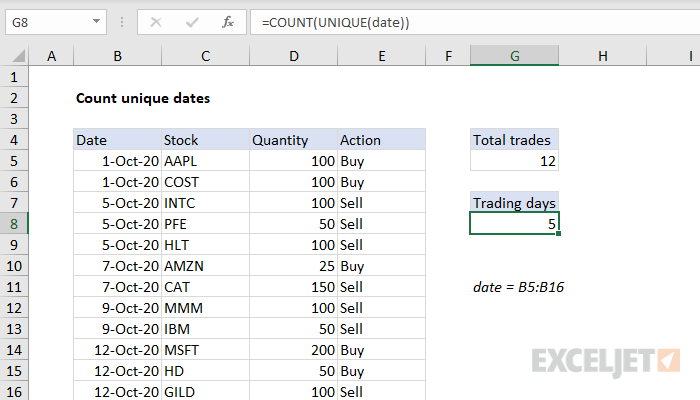Select column B header
The image size is (700, 400).
click(x=117, y=56)
